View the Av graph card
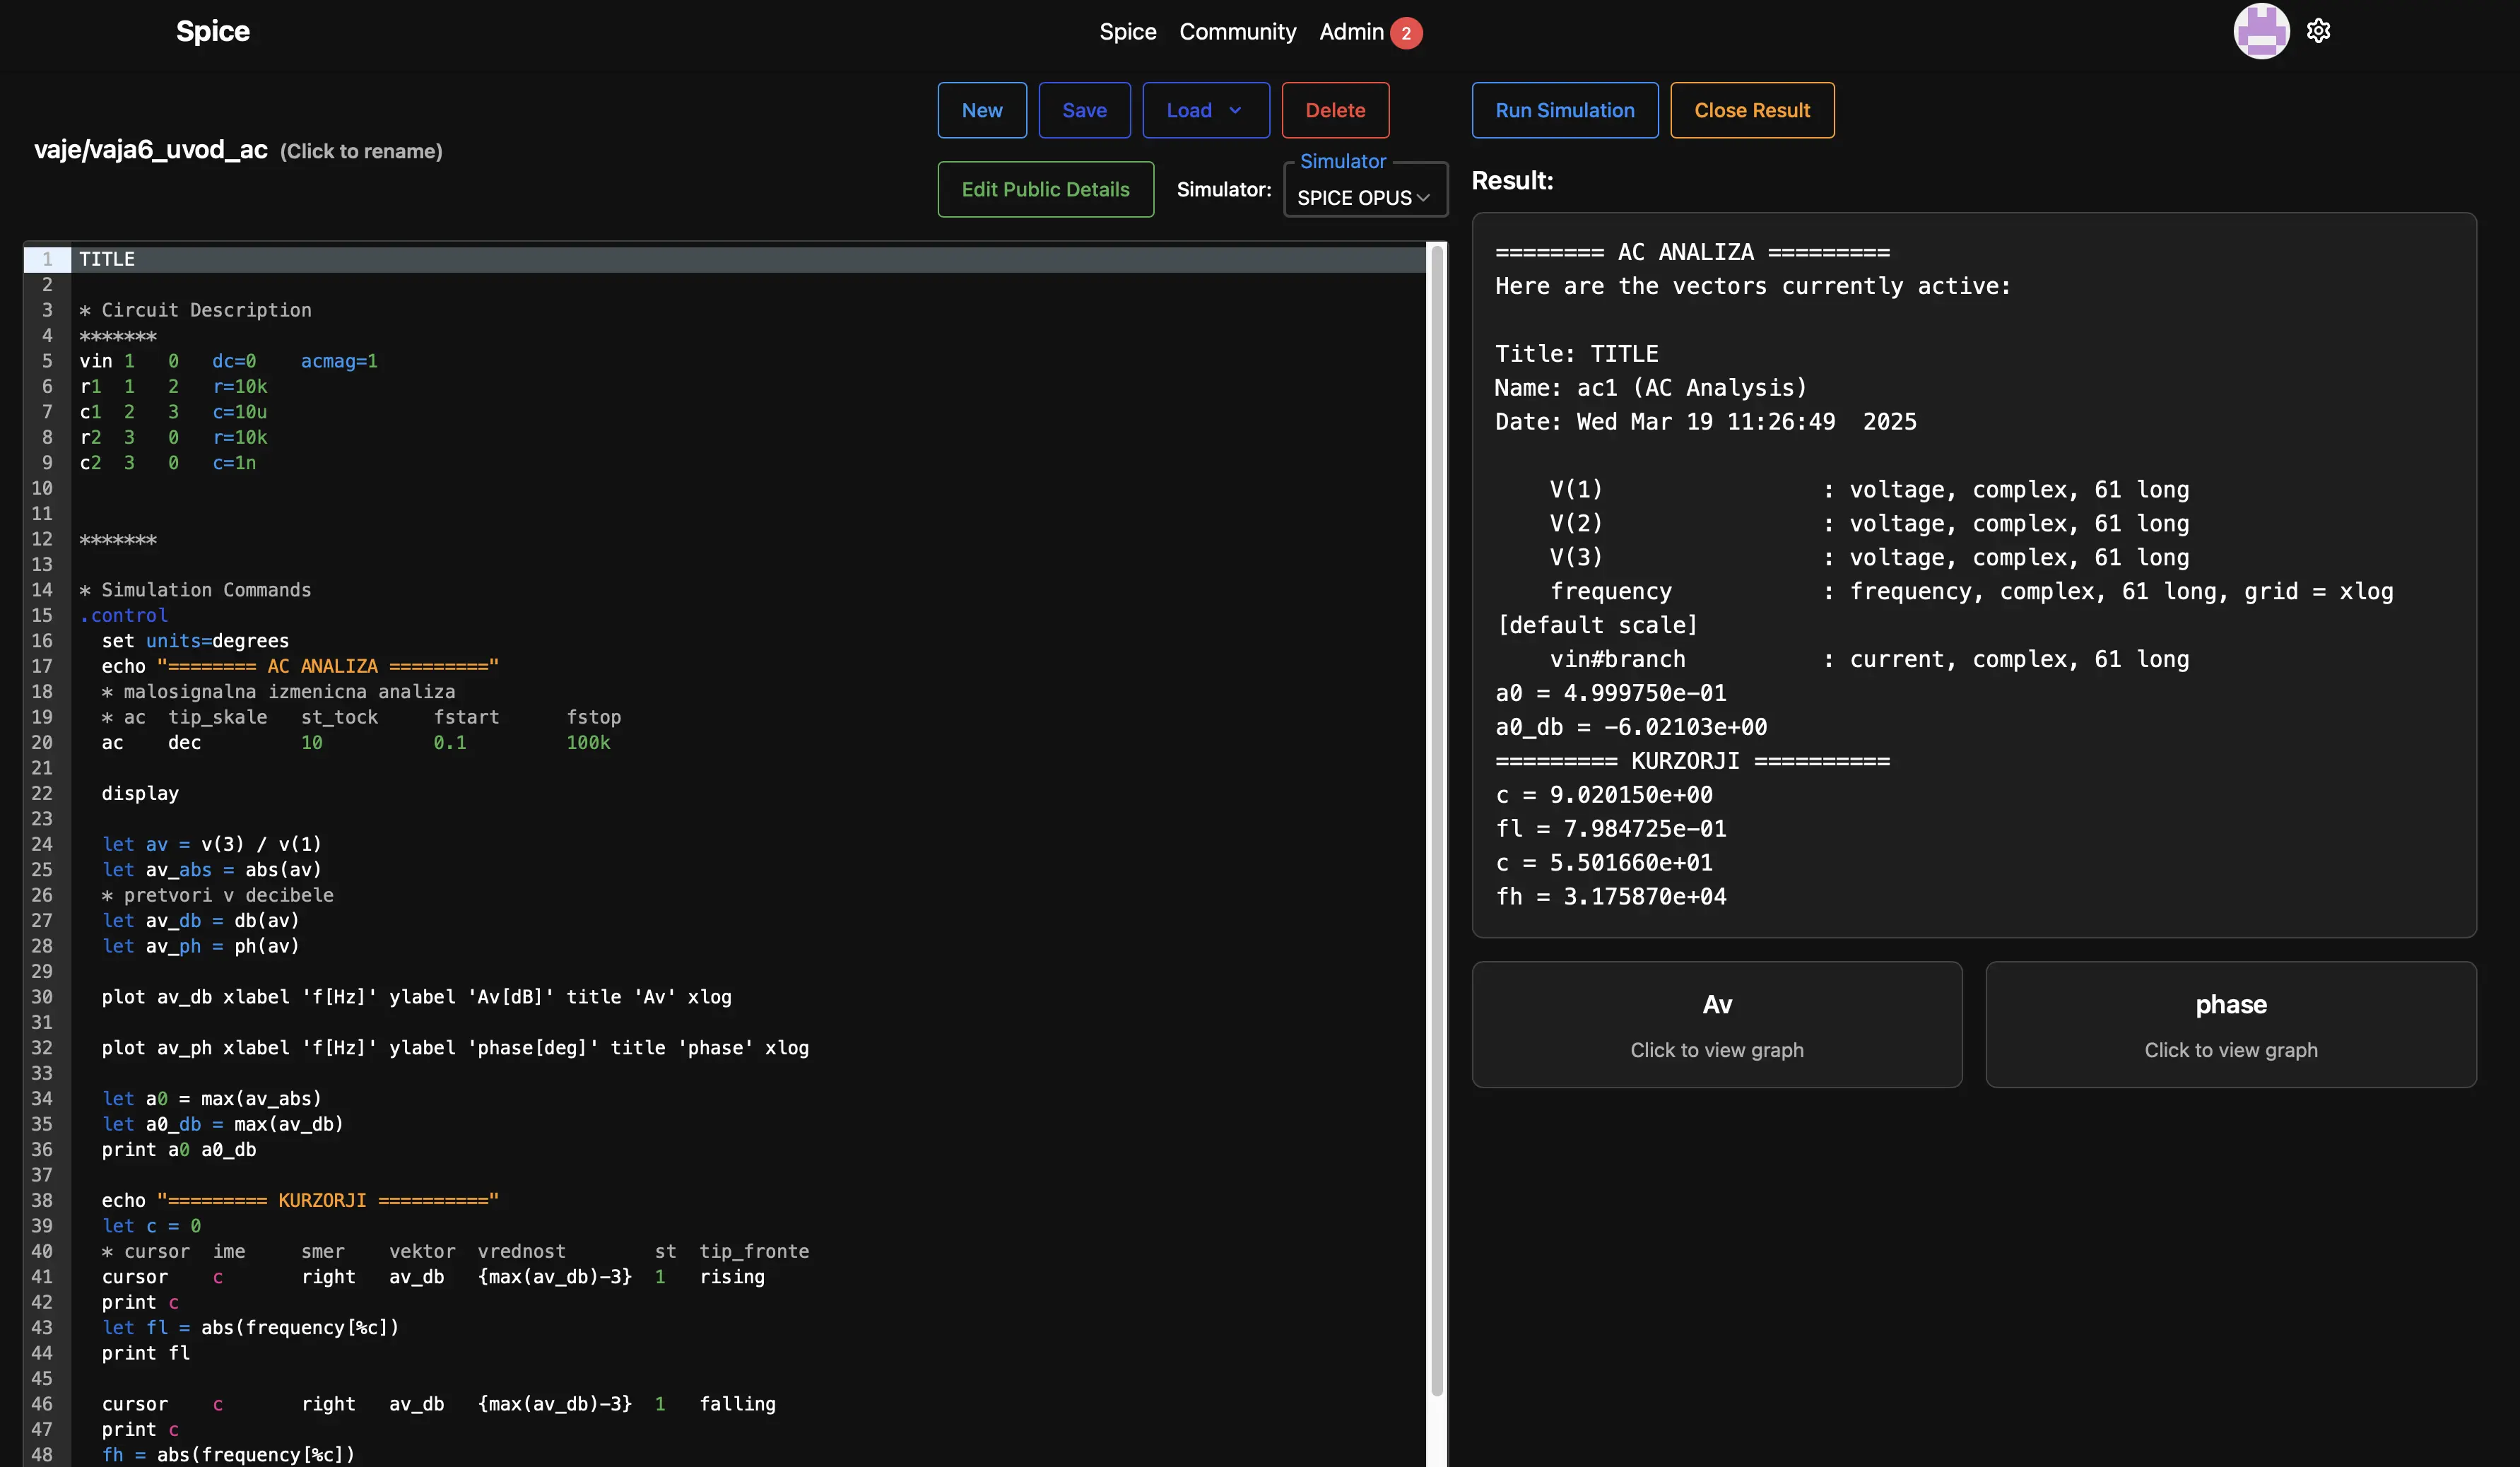Image resolution: width=2520 pixels, height=1467 pixels. pos(1716,1024)
